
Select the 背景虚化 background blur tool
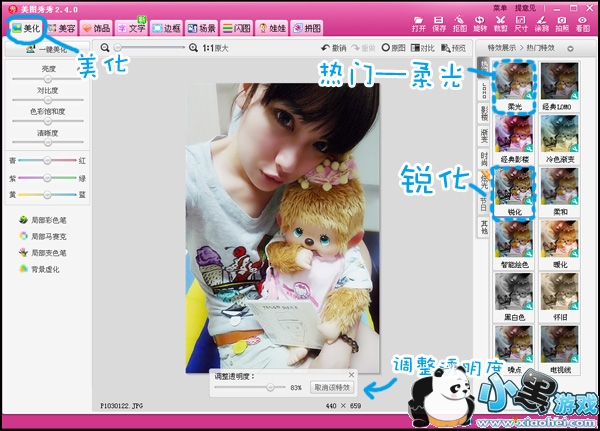point(39,269)
